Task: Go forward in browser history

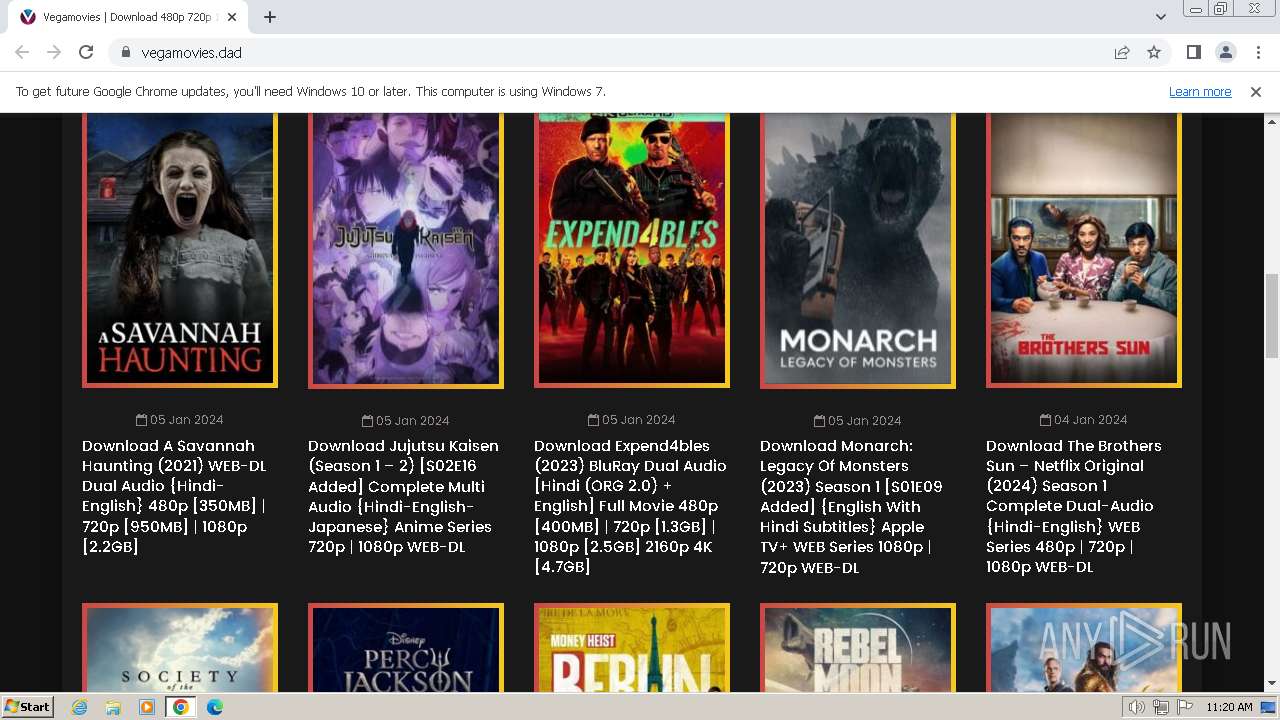Action: pyautogui.click(x=54, y=53)
